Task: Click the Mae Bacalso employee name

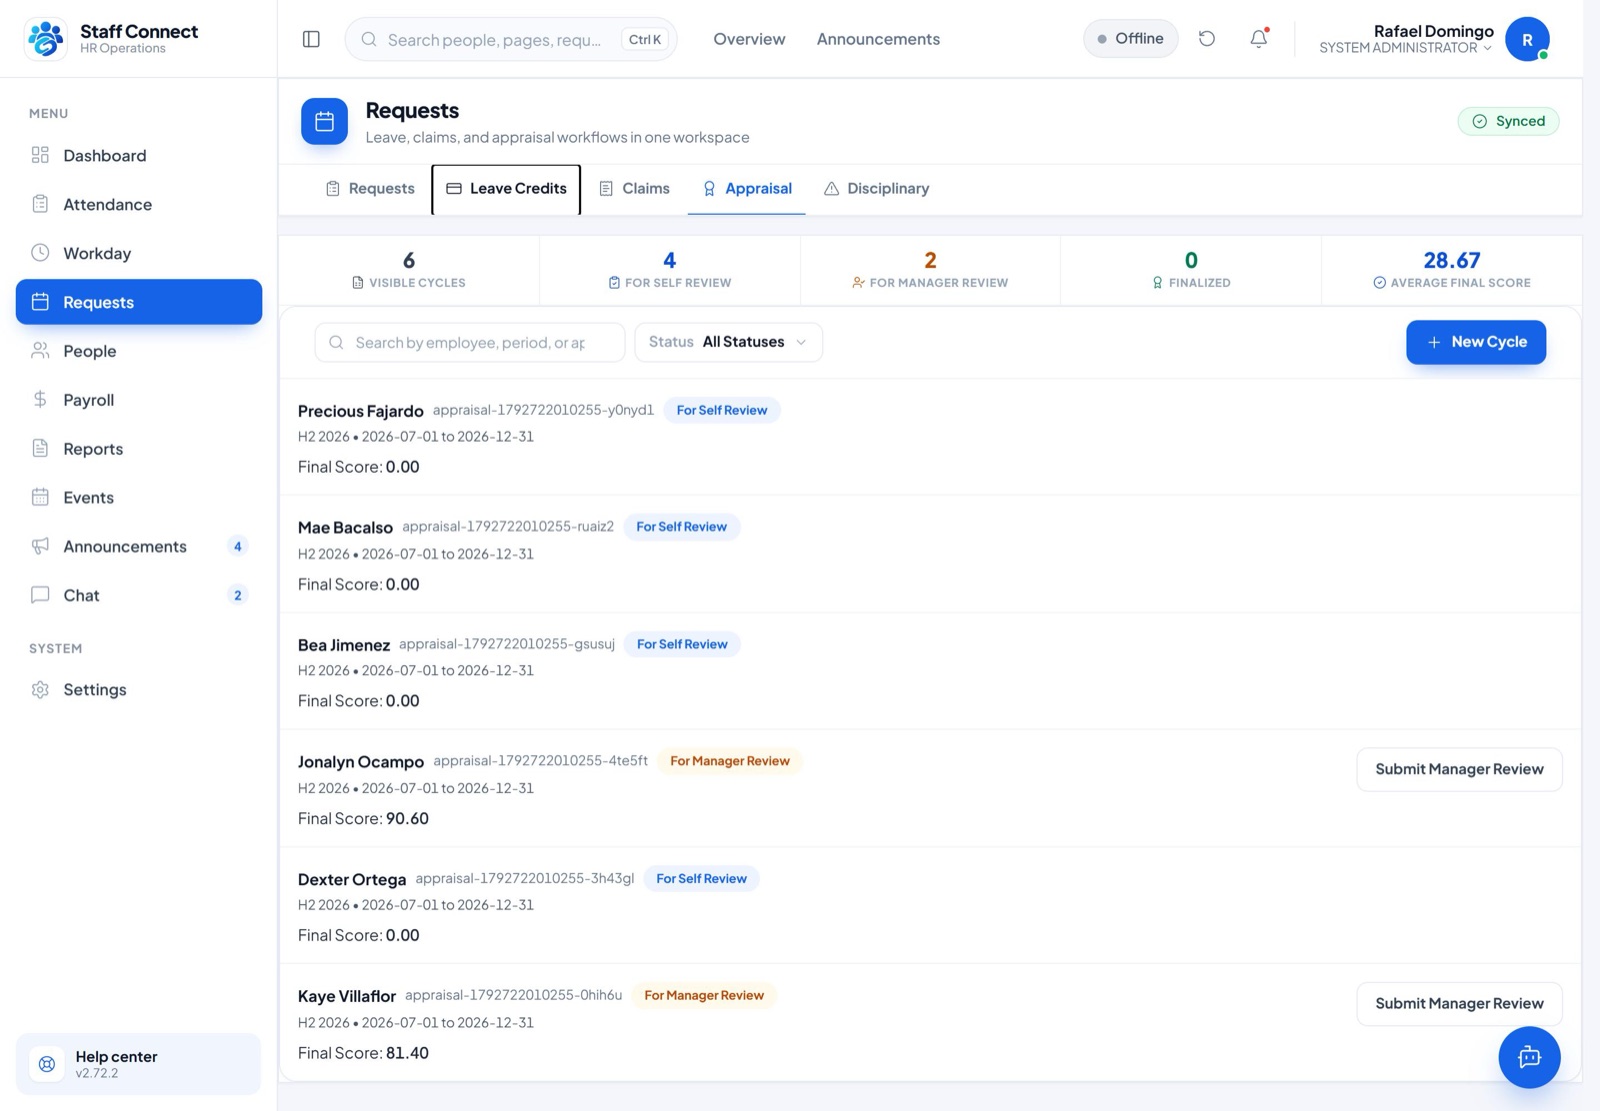Action: [345, 527]
